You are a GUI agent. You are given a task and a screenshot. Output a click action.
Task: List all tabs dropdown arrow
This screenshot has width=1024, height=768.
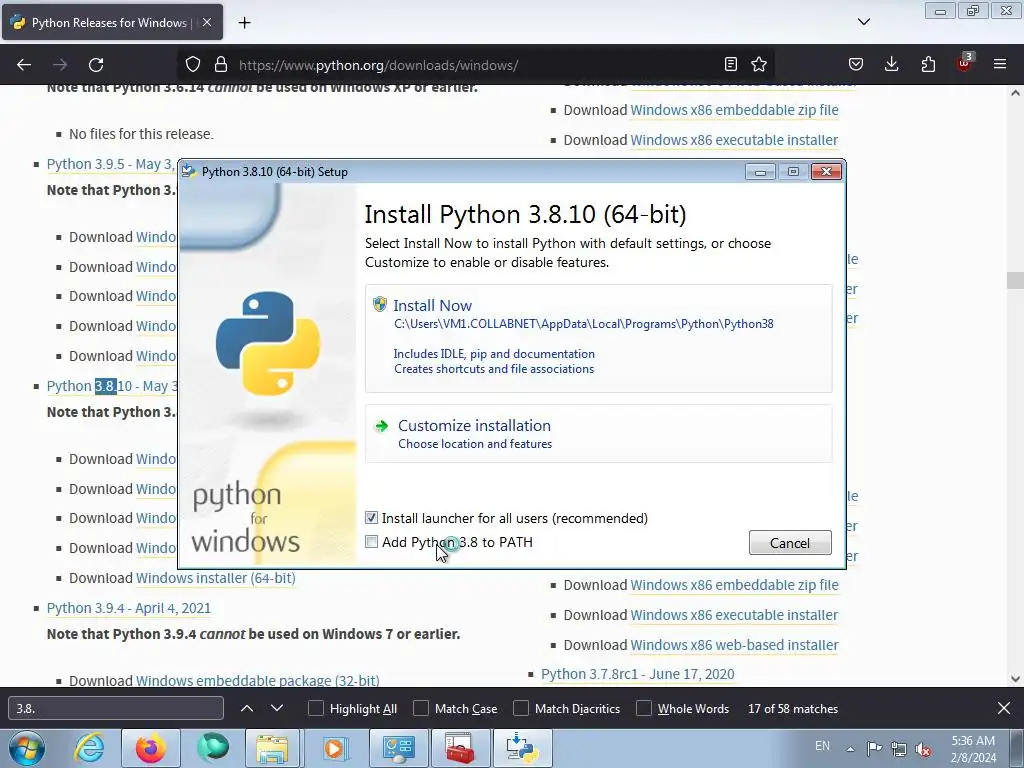pyautogui.click(x=864, y=22)
